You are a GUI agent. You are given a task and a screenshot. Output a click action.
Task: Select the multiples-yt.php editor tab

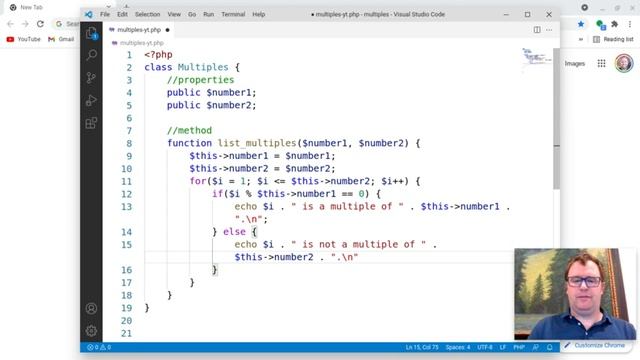139,30
